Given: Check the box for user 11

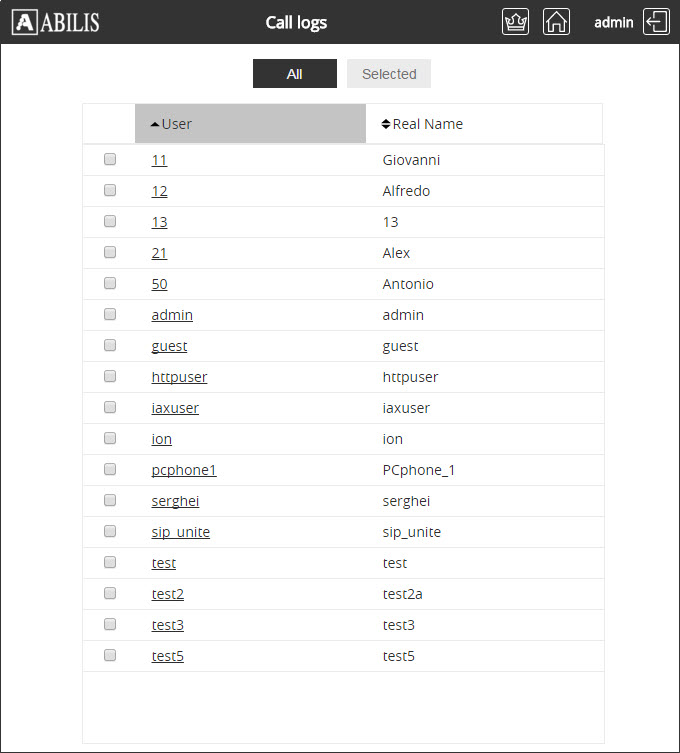Looking at the screenshot, I should click(110, 159).
